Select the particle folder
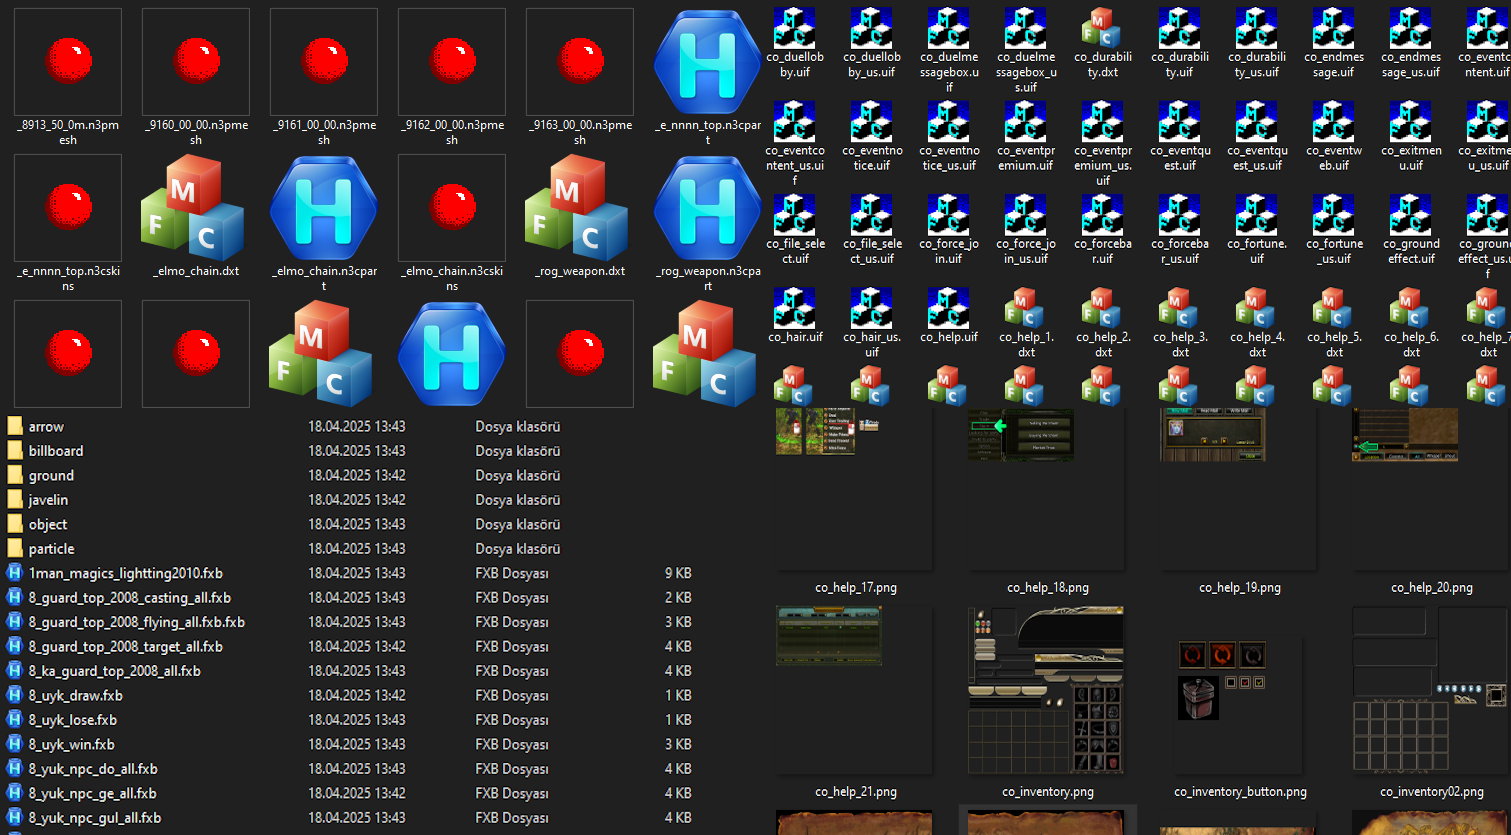 pos(51,549)
